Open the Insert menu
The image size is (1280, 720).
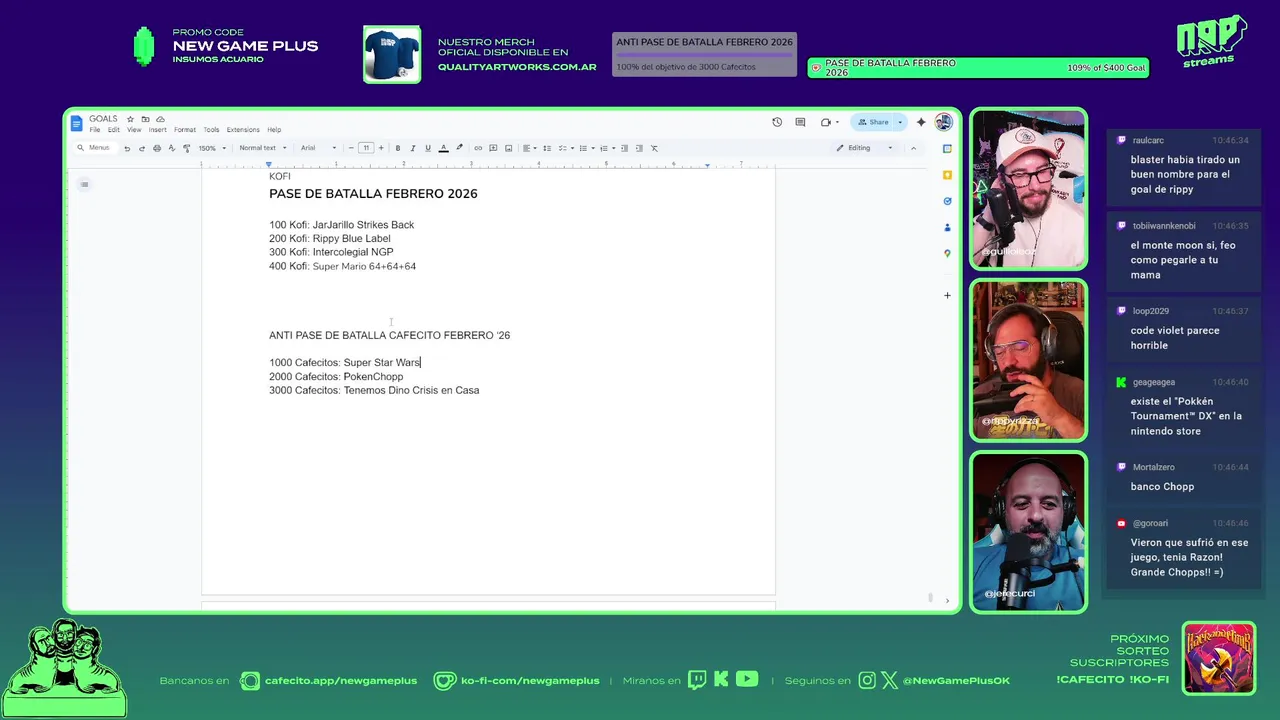(x=158, y=130)
